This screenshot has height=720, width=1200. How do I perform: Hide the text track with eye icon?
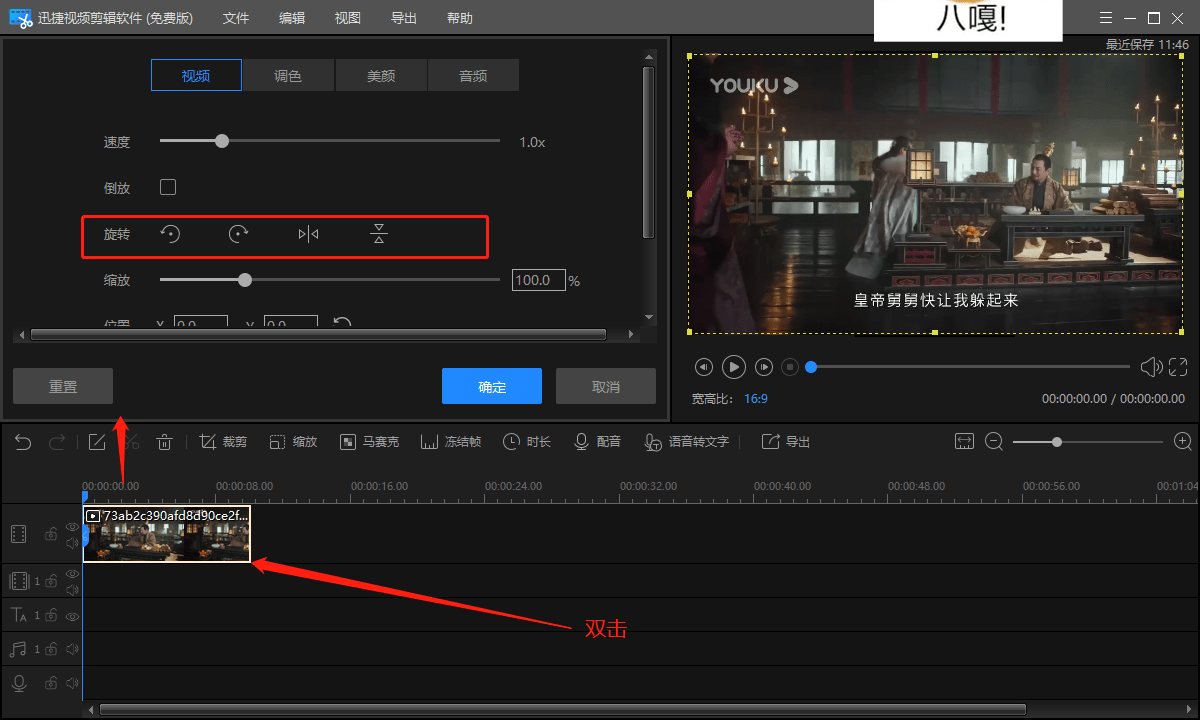pos(72,616)
